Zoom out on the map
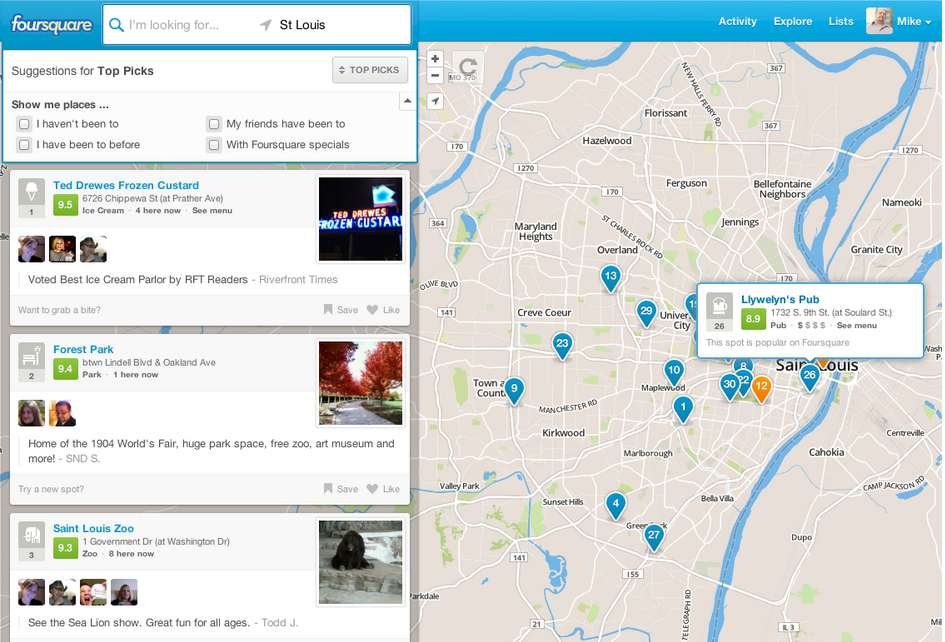945x642 pixels. point(435,75)
